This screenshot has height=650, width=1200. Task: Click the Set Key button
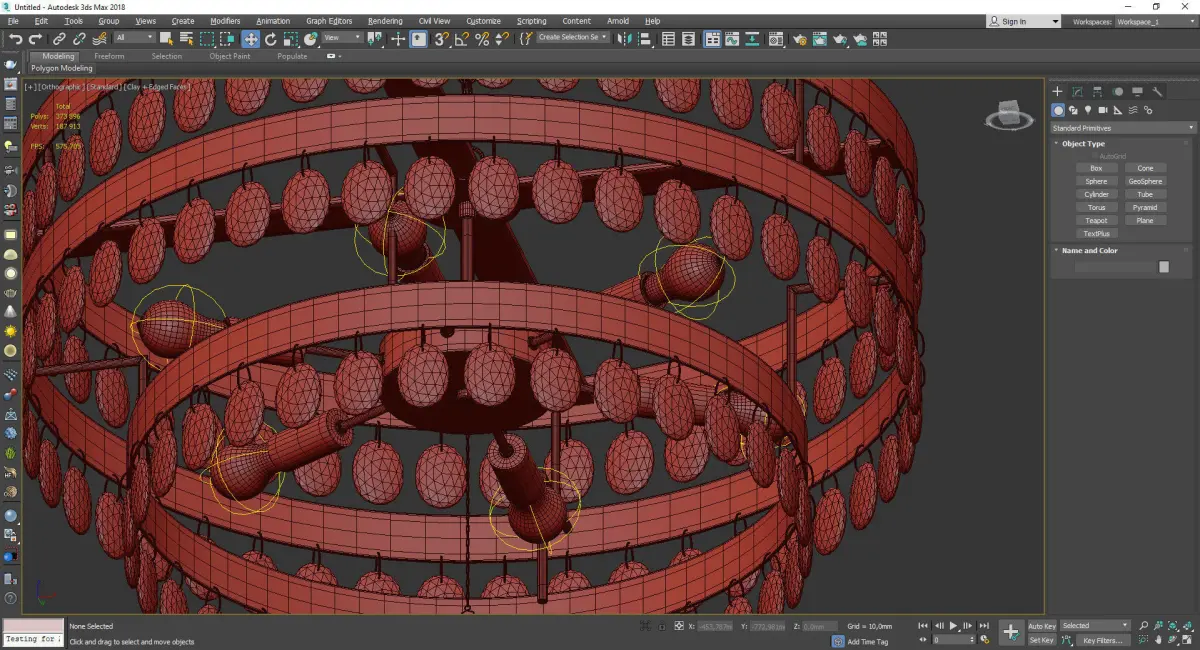[1042, 640]
